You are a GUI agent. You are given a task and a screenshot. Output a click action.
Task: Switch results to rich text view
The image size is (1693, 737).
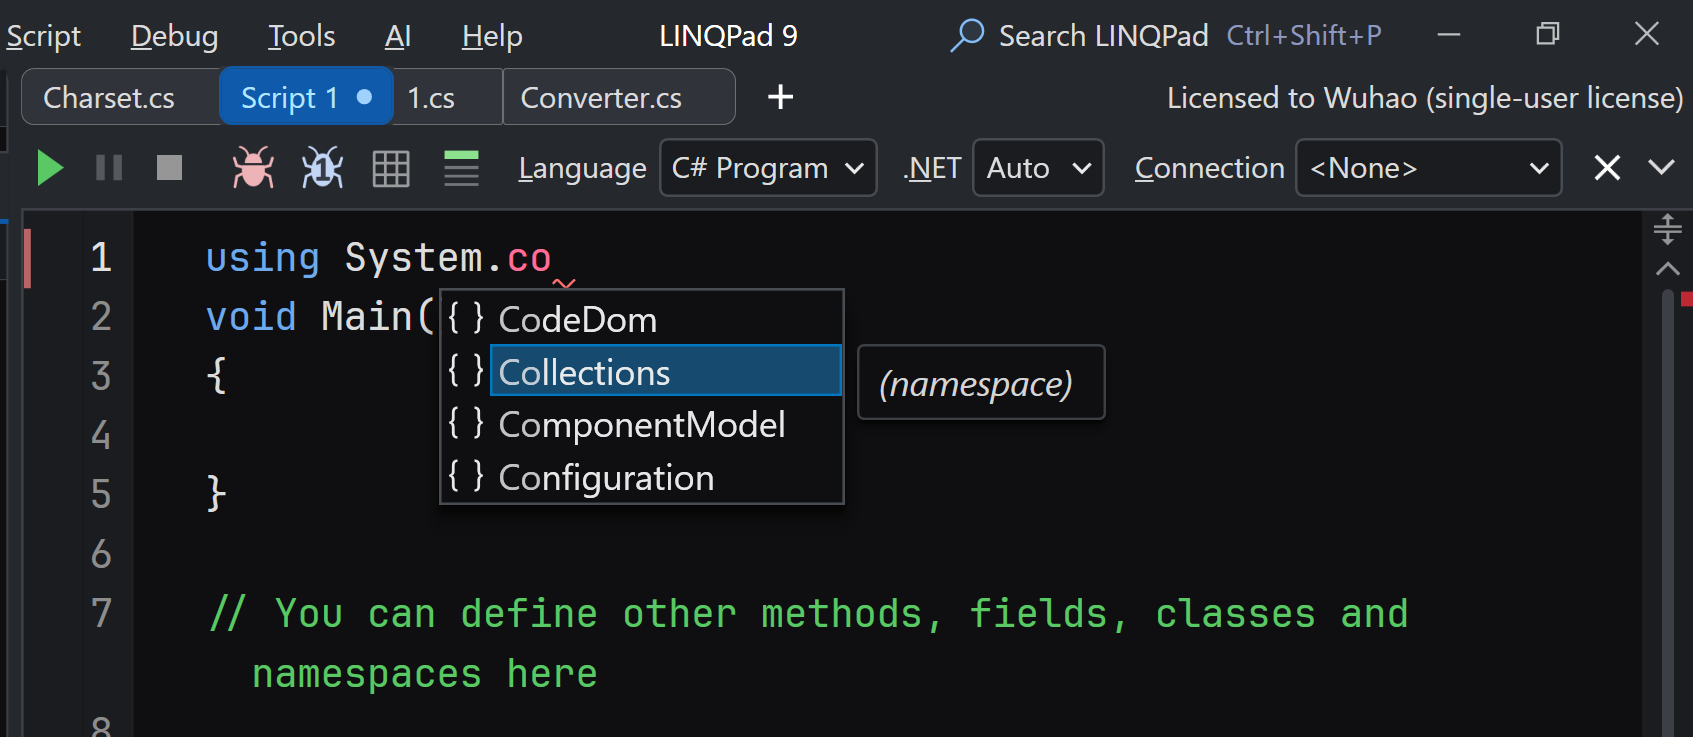461,168
